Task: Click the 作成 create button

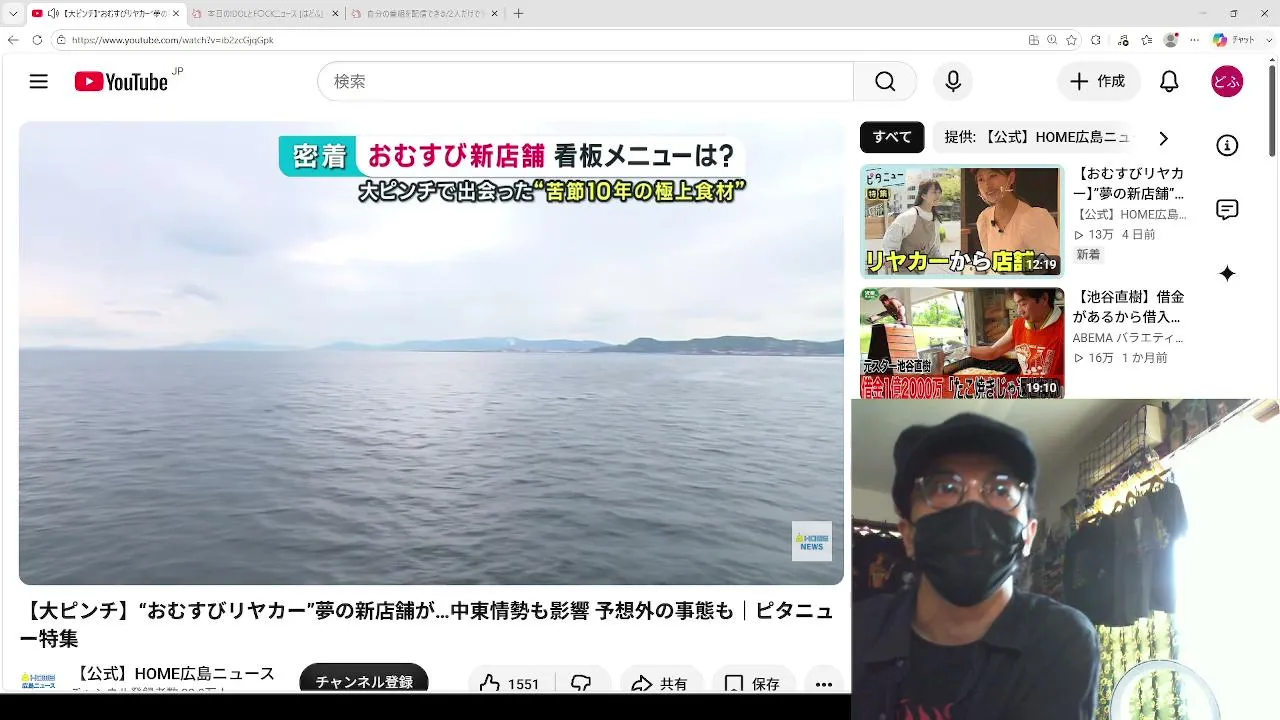Action: coord(1098,82)
